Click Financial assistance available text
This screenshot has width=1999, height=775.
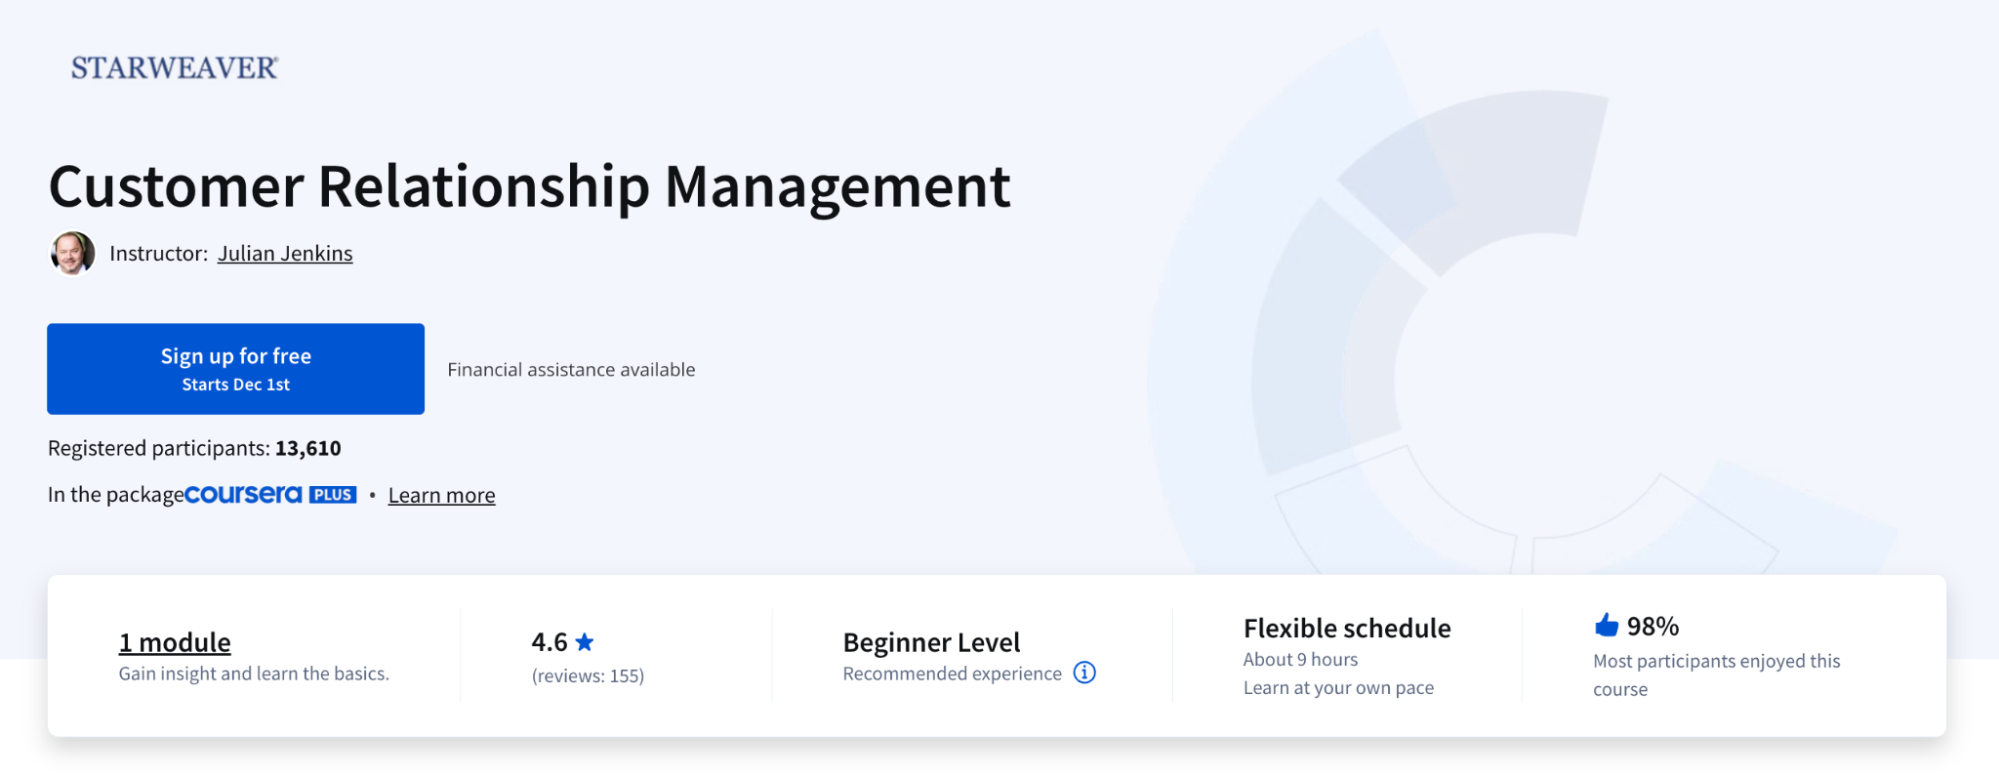click(x=571, y=370)
